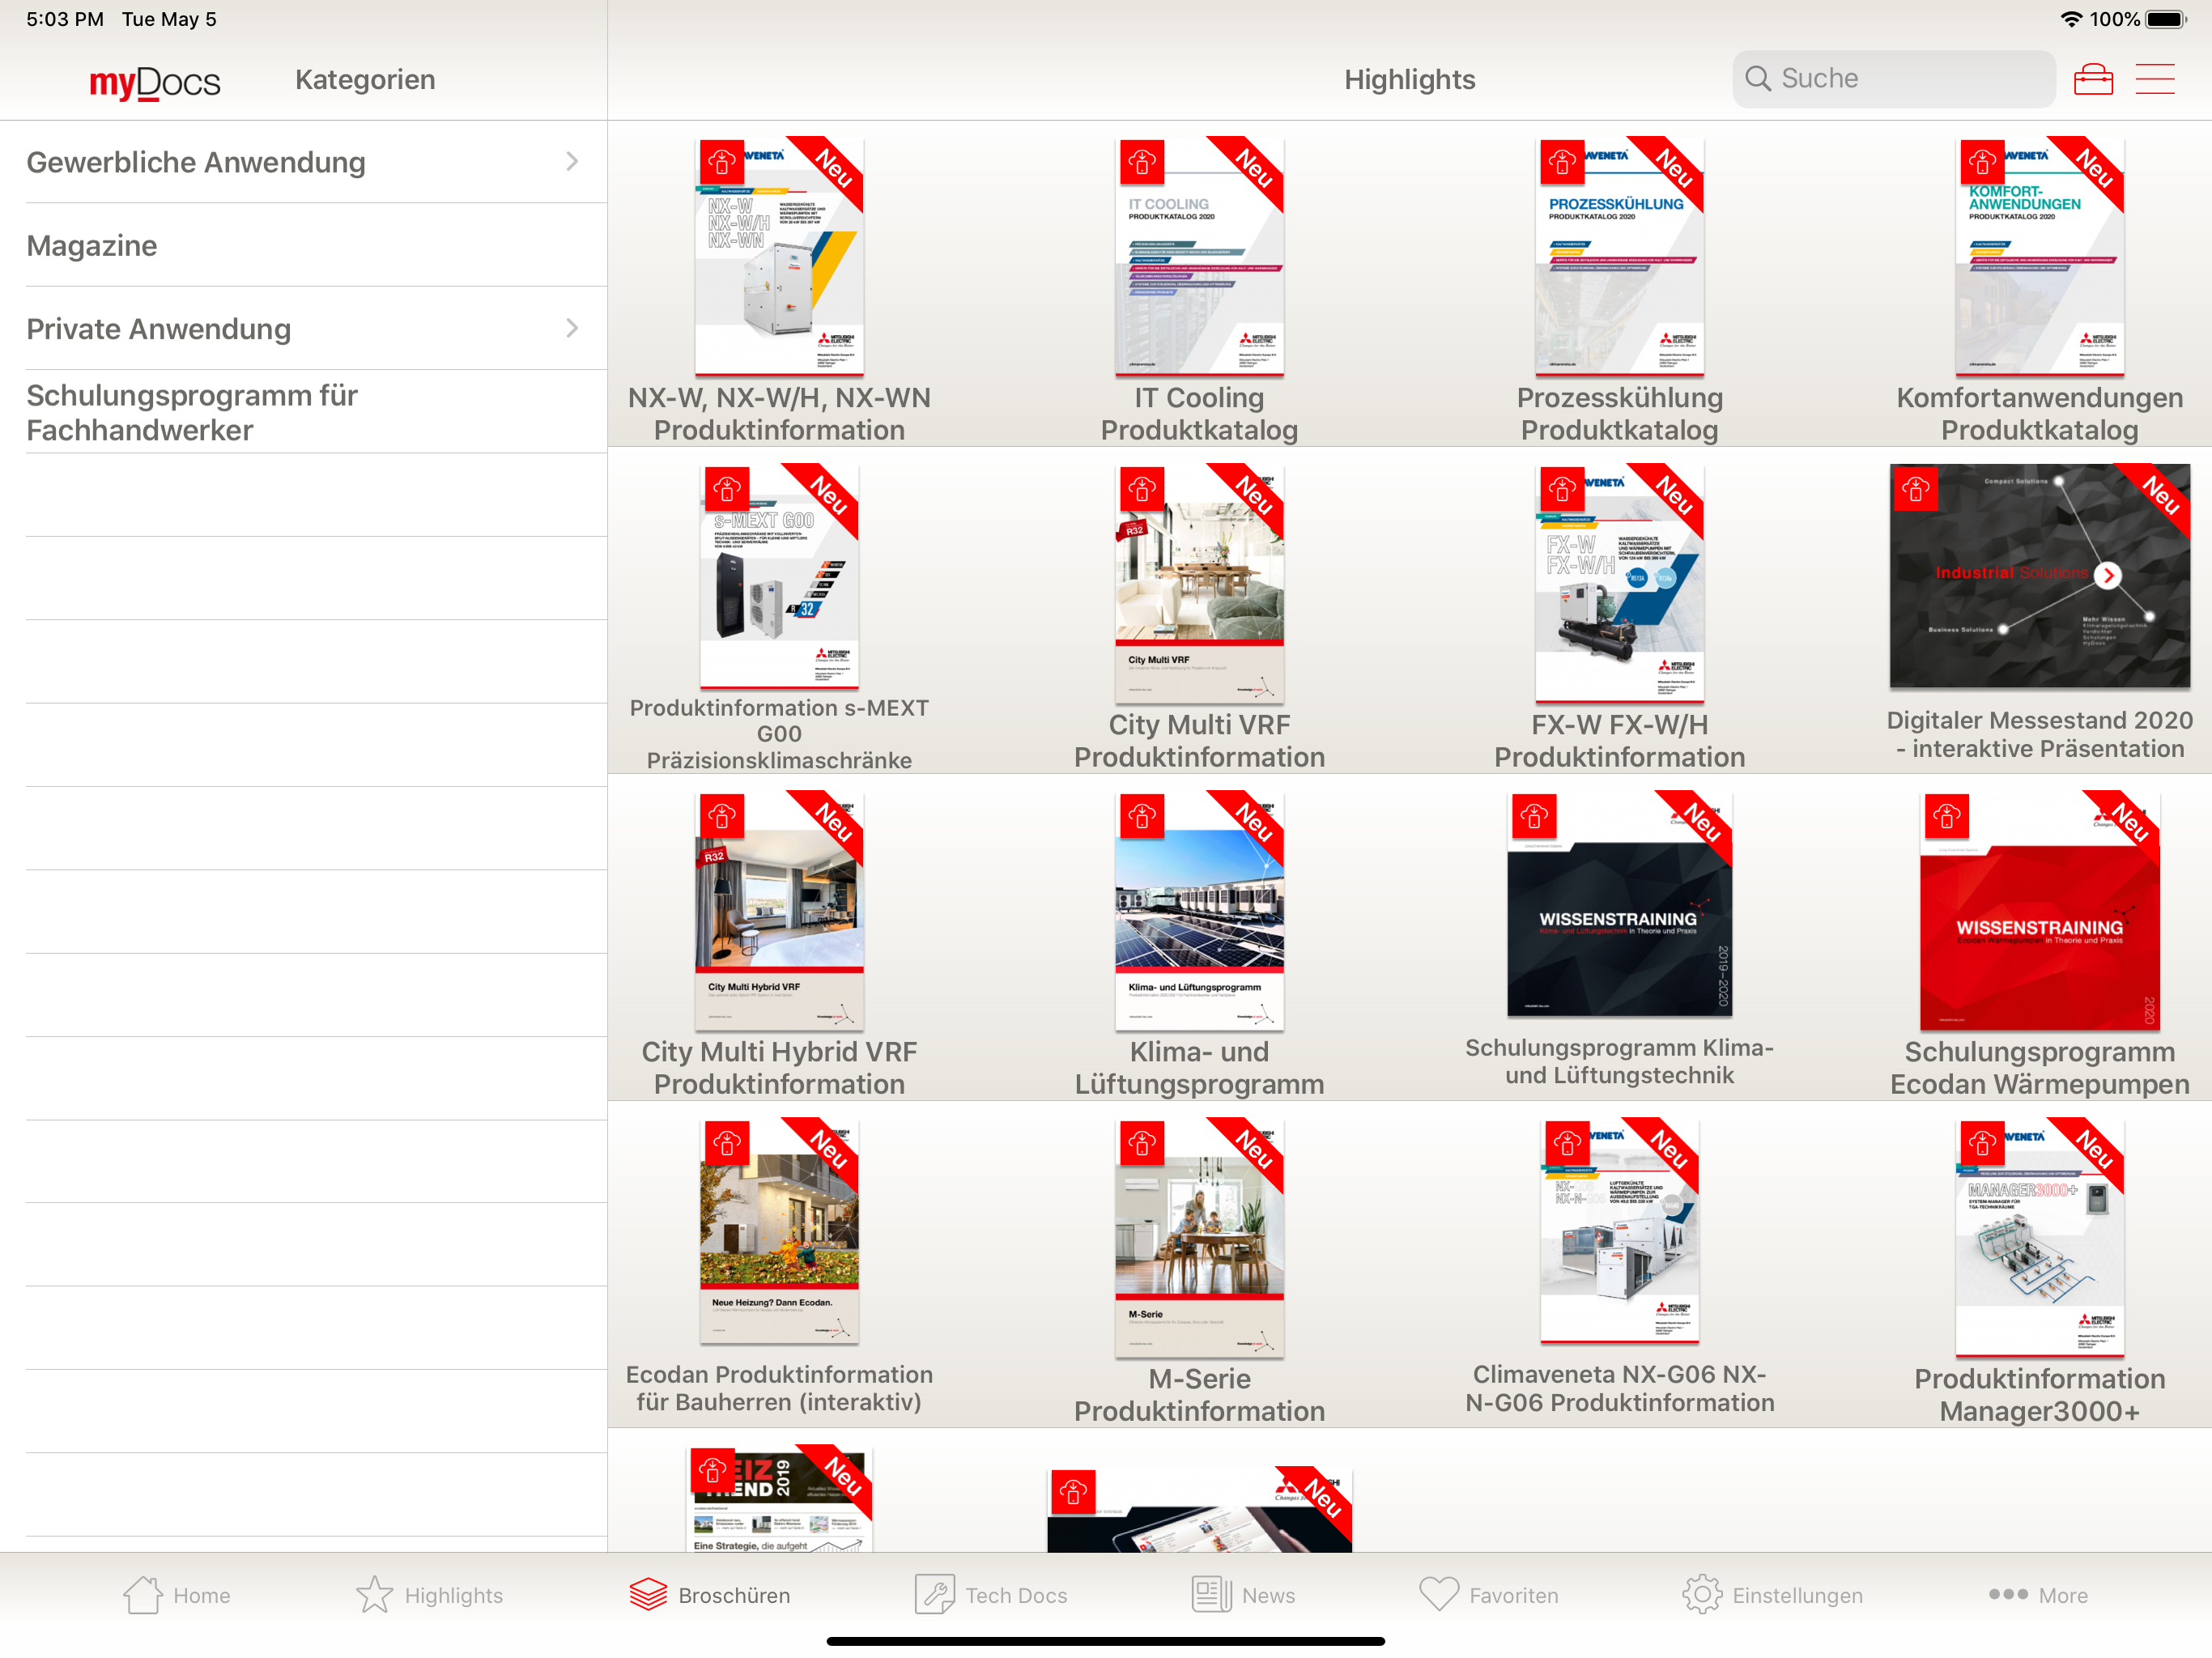The image size is (2212, 1658).
Task: Click in the Suche search field
Action: [1894, 79]
